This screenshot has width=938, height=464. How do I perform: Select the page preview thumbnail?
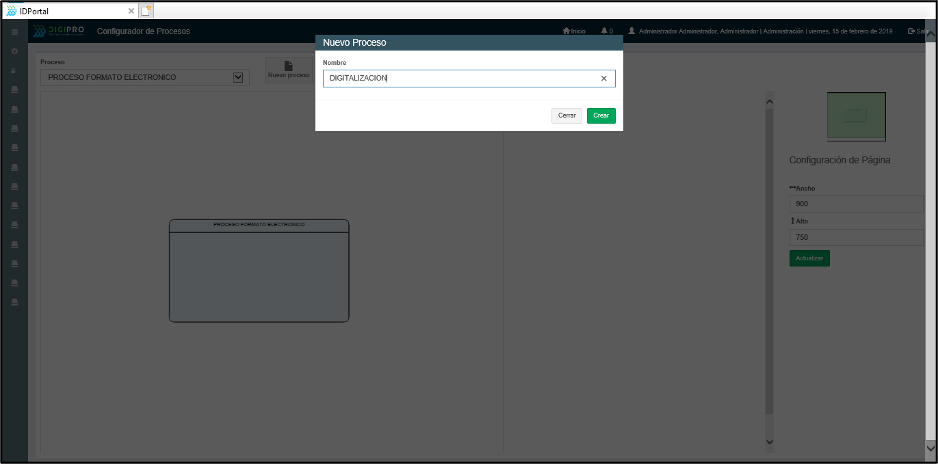(855, 116)
